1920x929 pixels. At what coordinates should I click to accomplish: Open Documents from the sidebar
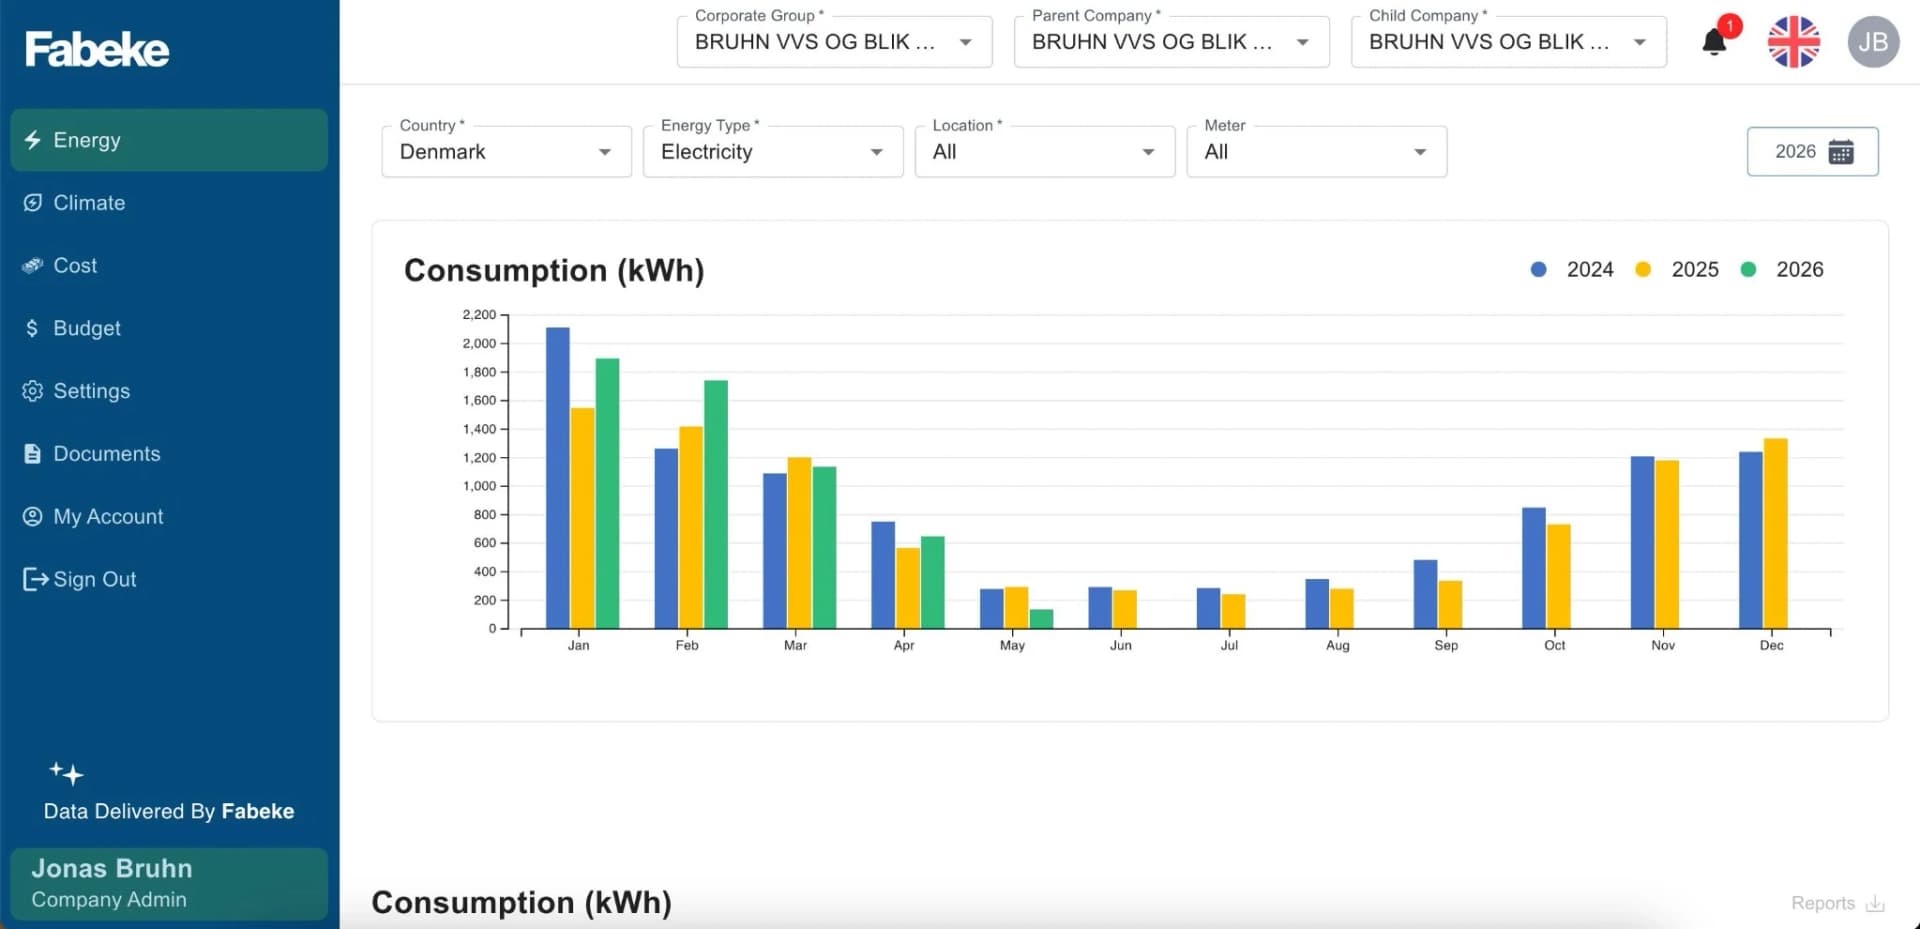[169, 454]
